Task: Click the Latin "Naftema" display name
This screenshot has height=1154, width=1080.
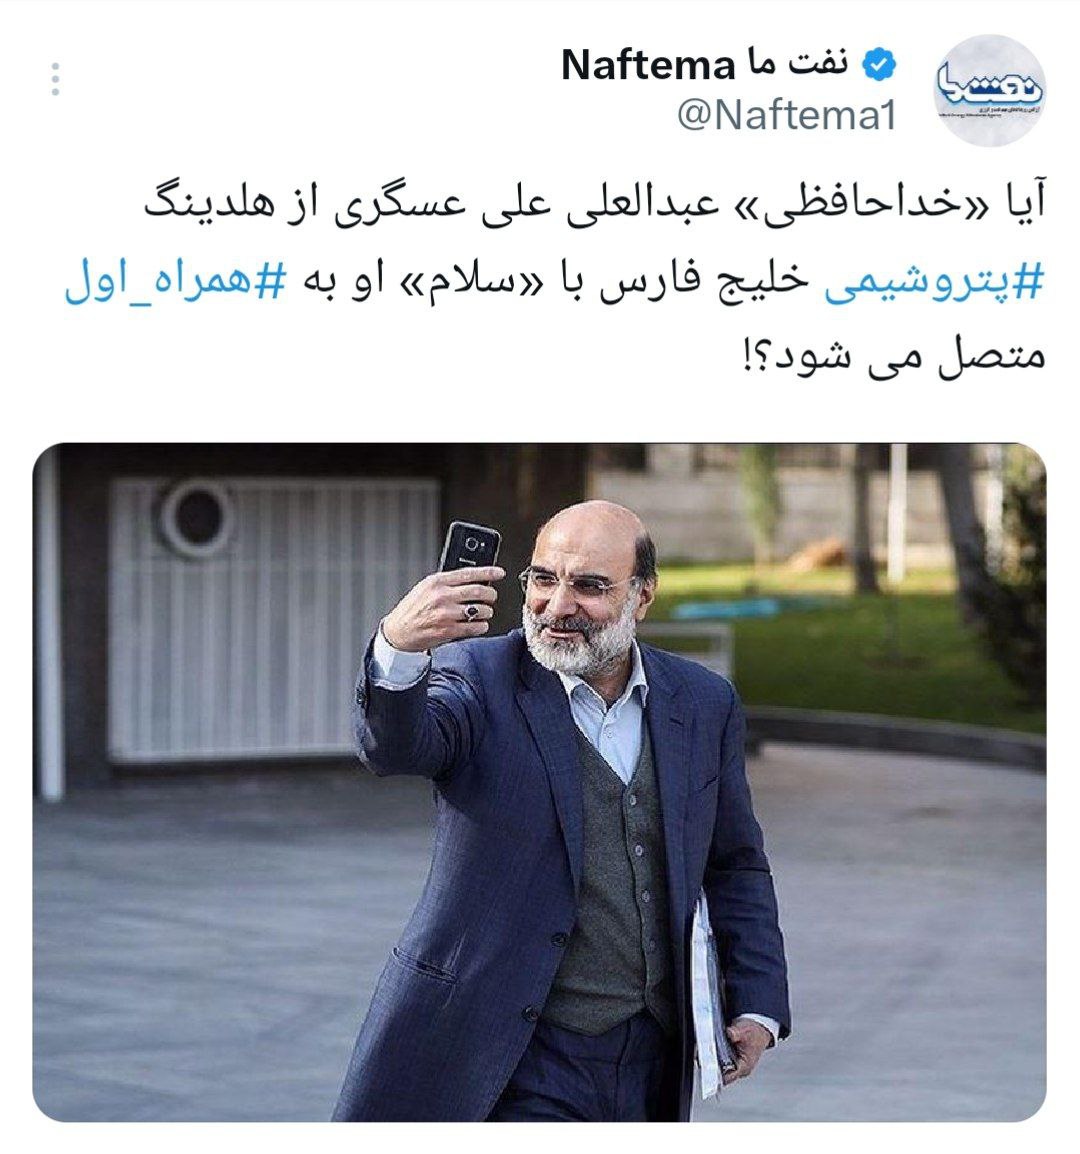Action: (648, 65)
